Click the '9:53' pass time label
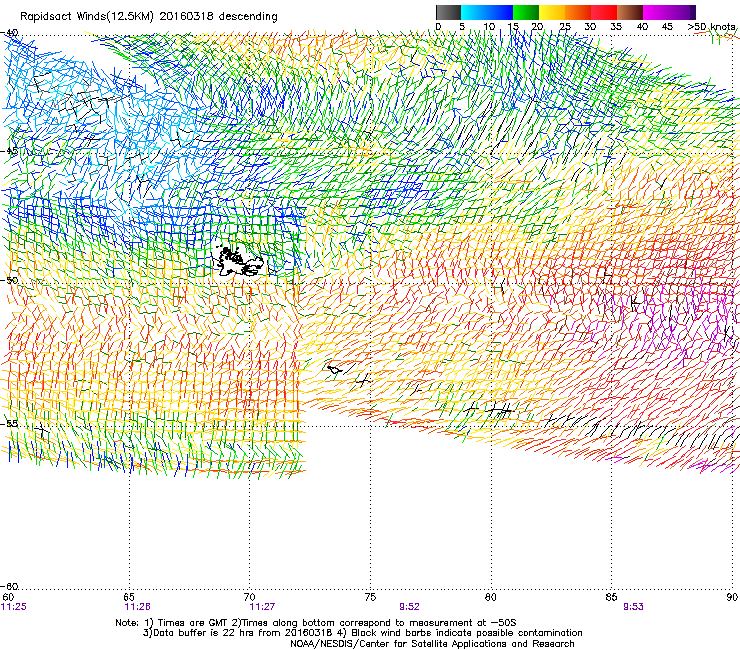Screen dimensions: 740x650 pyautogui.click(x=633, y=607)
